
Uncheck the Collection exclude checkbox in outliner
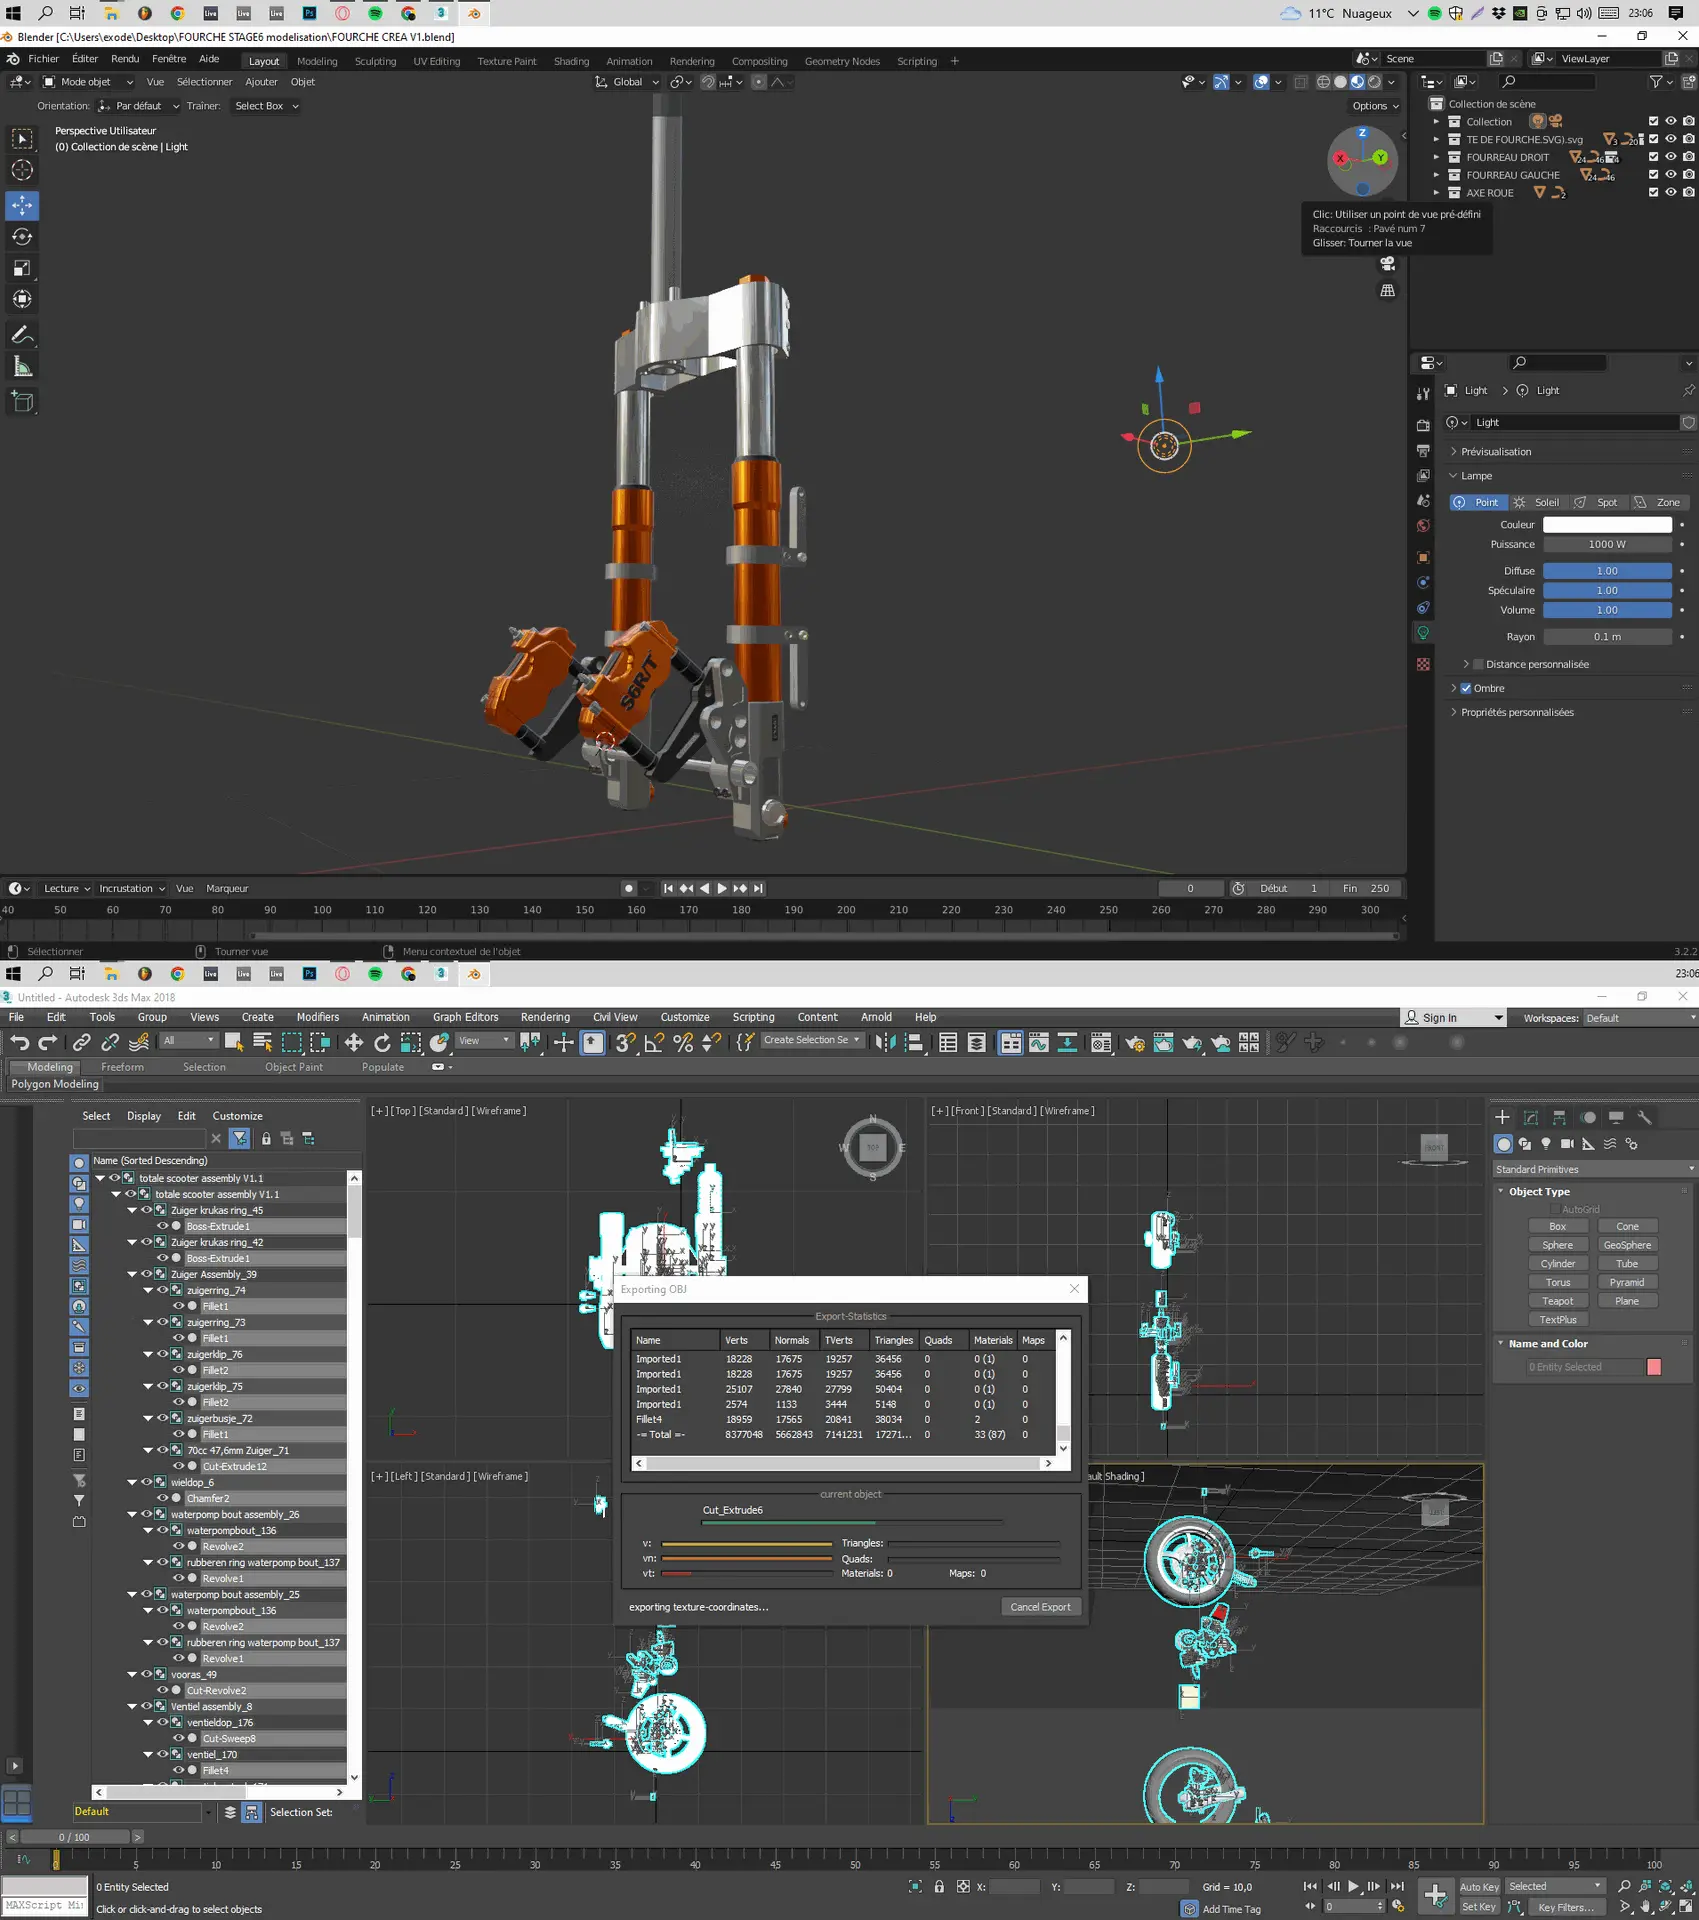1653,121
